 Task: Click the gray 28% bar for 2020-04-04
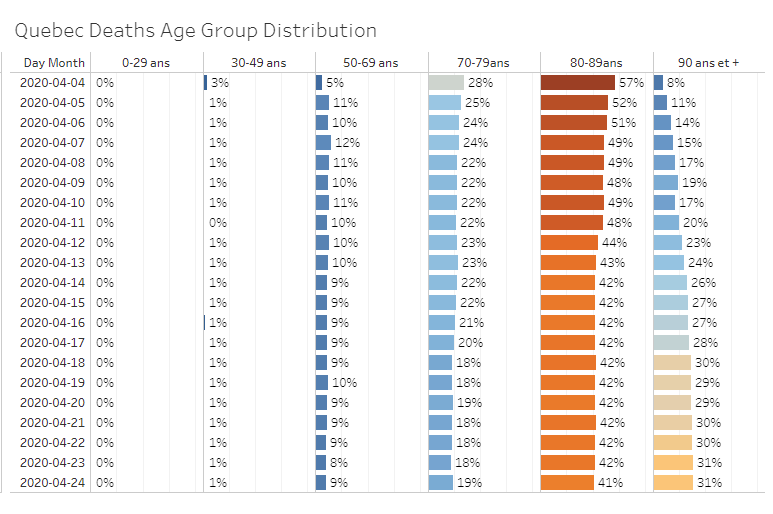coord(446,83)
